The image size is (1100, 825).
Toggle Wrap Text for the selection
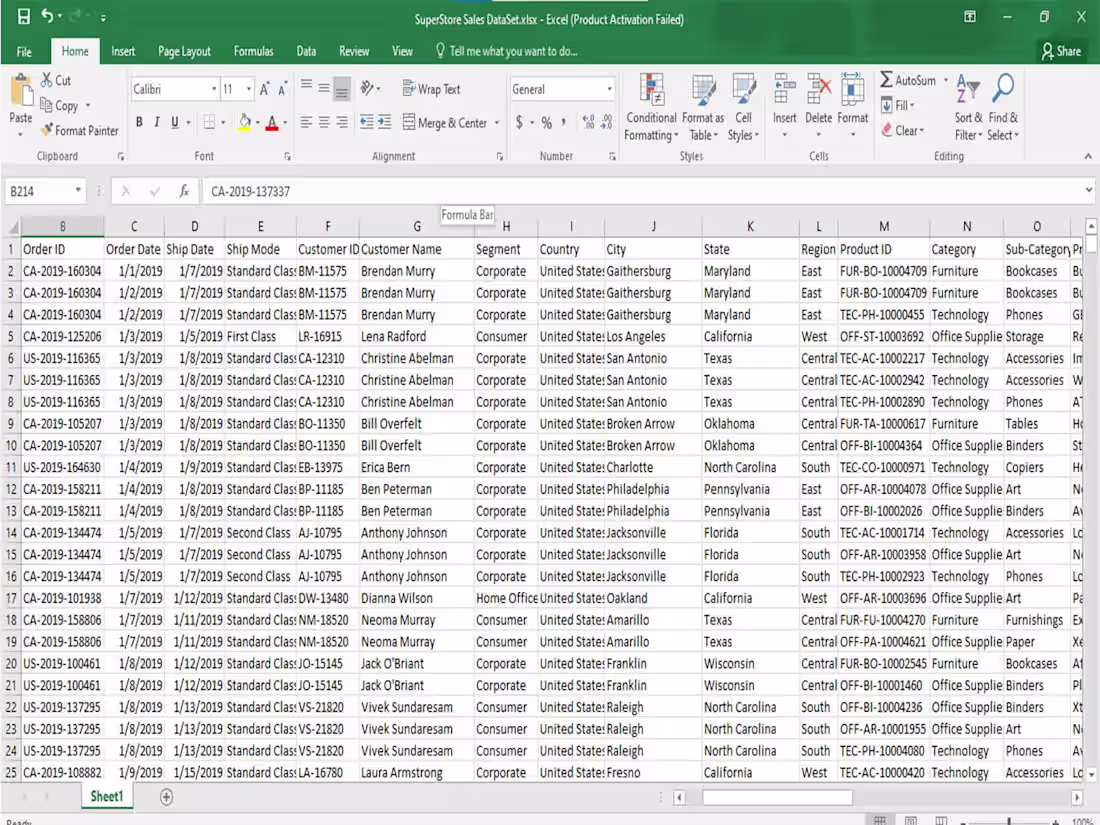click(431, 89)
